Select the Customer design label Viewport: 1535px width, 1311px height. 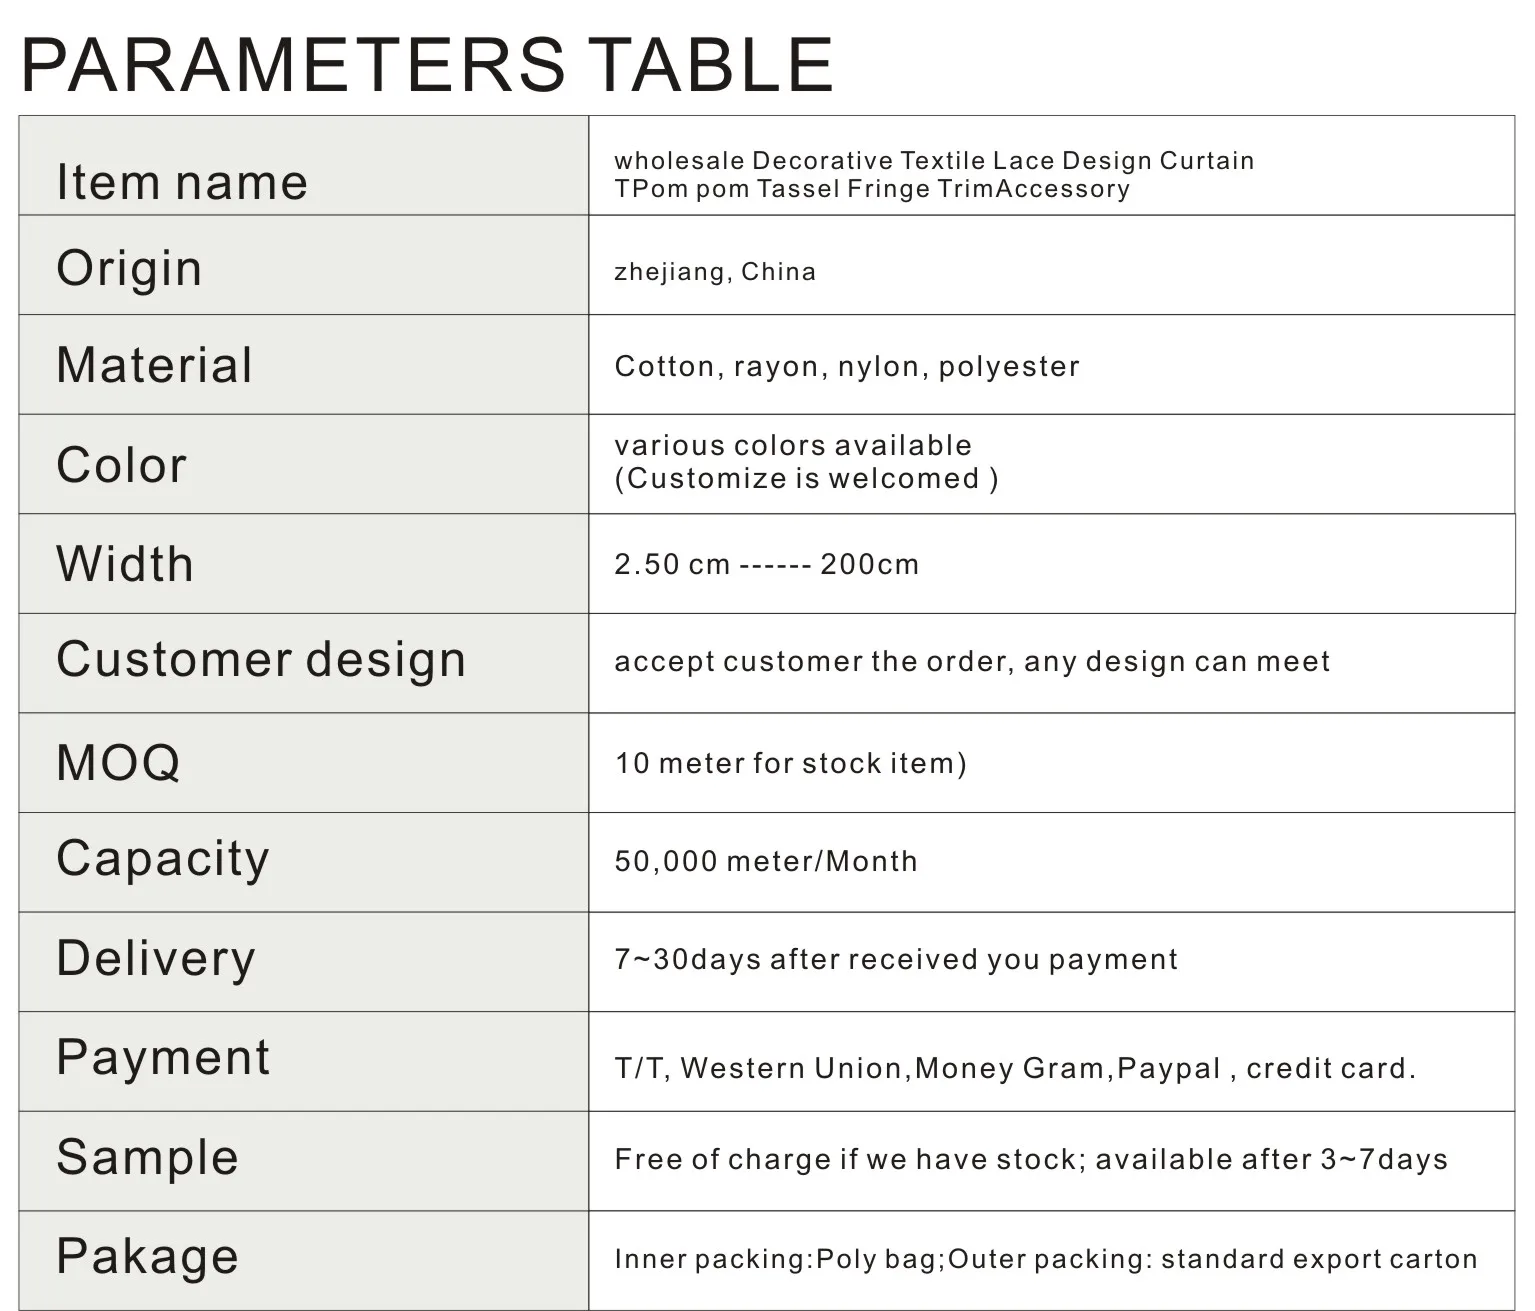pyautogui.click(x=261, y=660)
